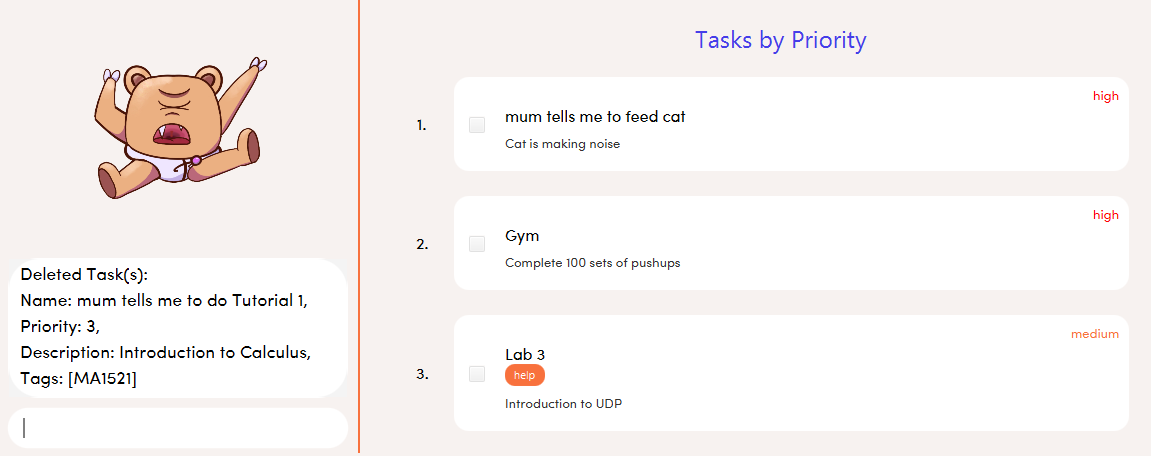Select the Lab 3 task title
Screen dimensions: 1151x456
click(x=525, y=354)
